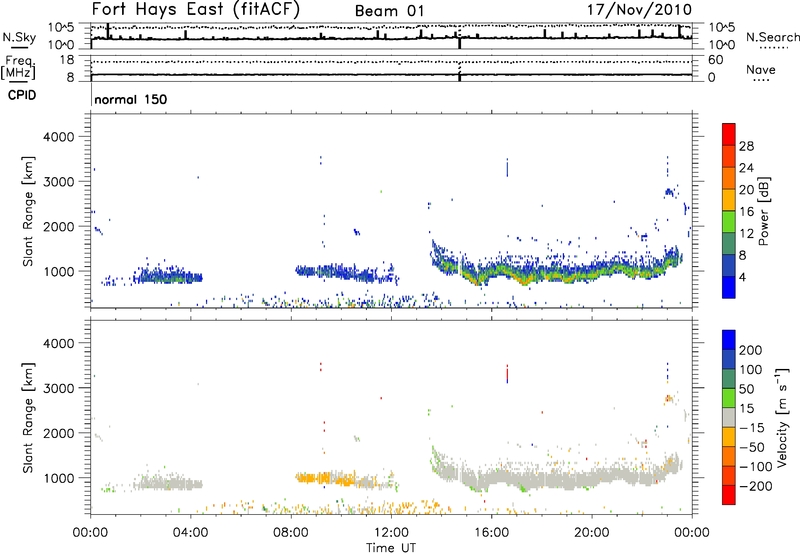The image size is (800, 554).
Task: Click the "4" label on Power colorbar
Action: [x=743, y=277]
